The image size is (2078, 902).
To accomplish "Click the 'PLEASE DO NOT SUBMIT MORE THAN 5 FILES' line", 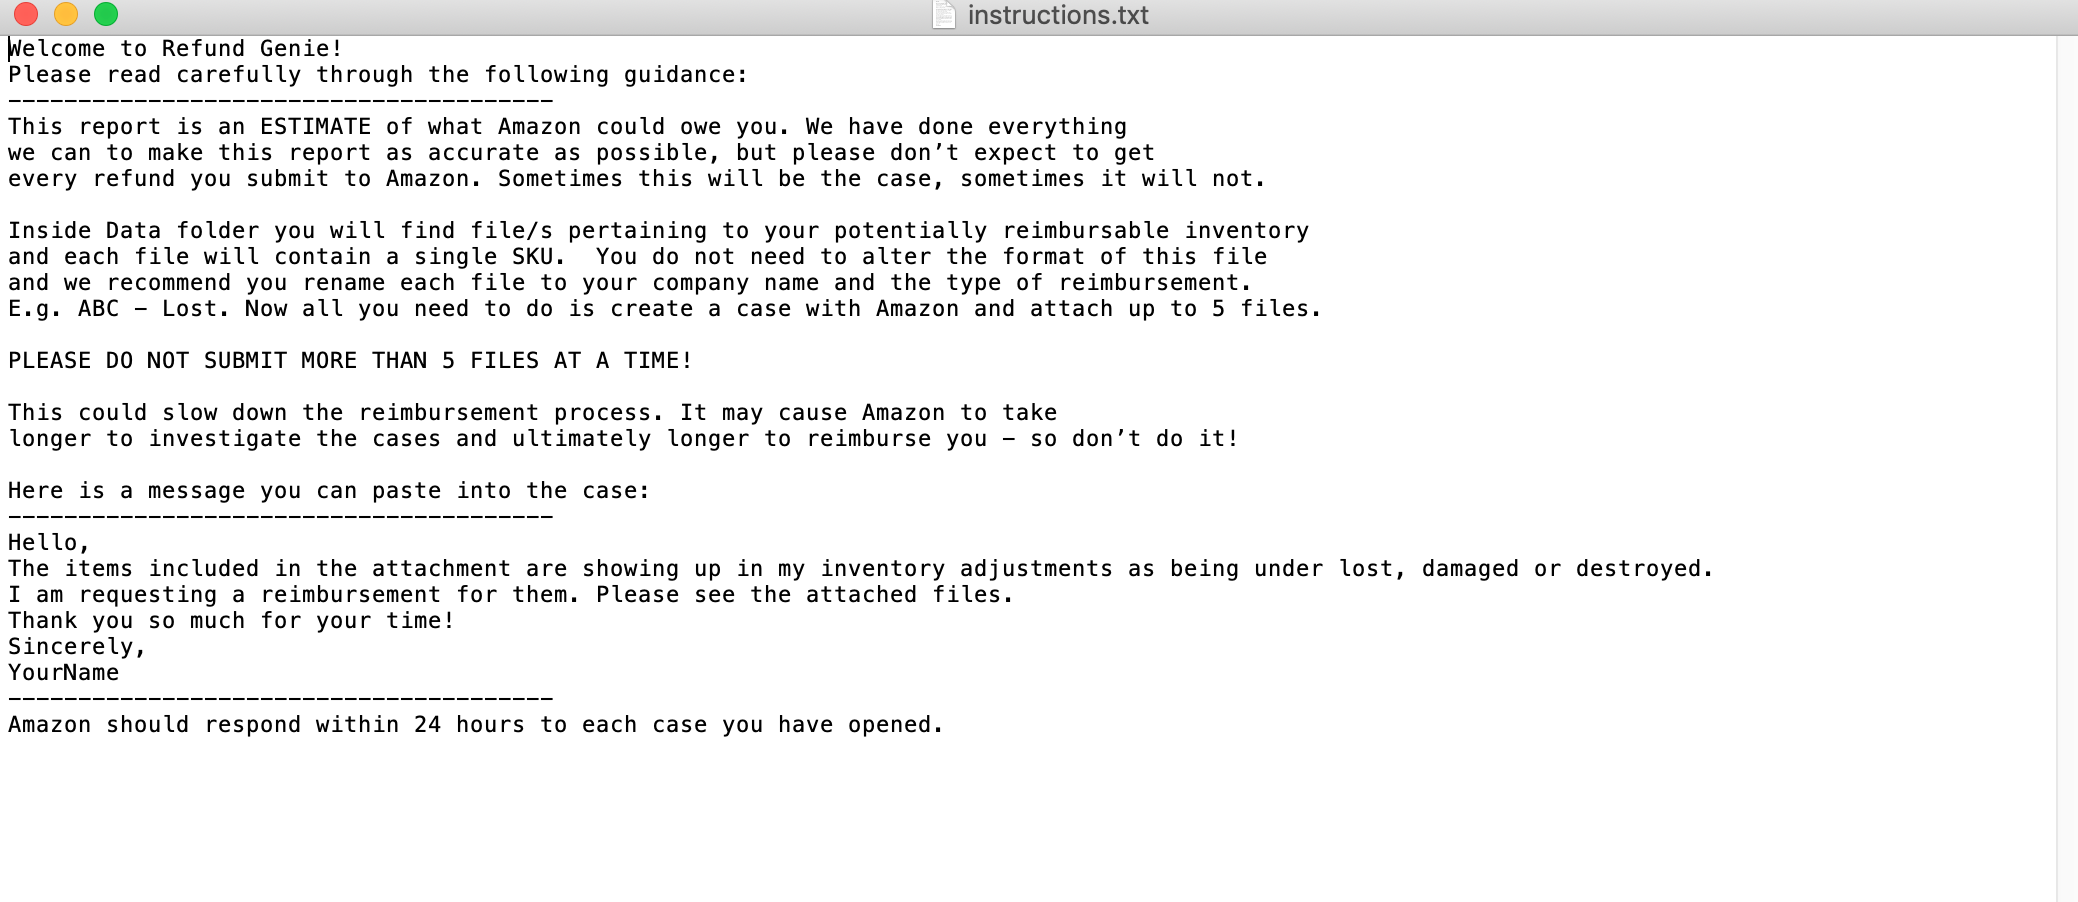I will coord(350,361).
